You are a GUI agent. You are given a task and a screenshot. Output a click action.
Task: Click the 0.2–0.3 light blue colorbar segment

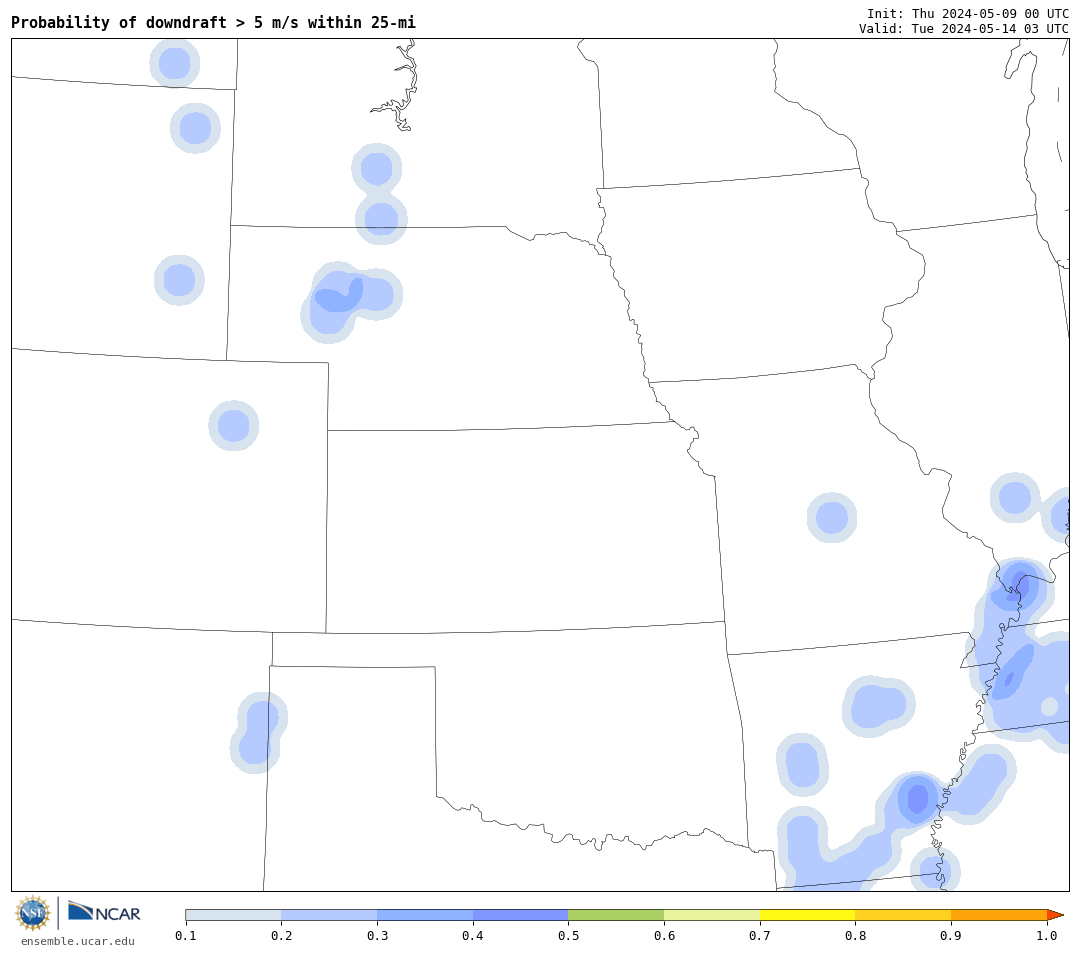tap(329, 915)
